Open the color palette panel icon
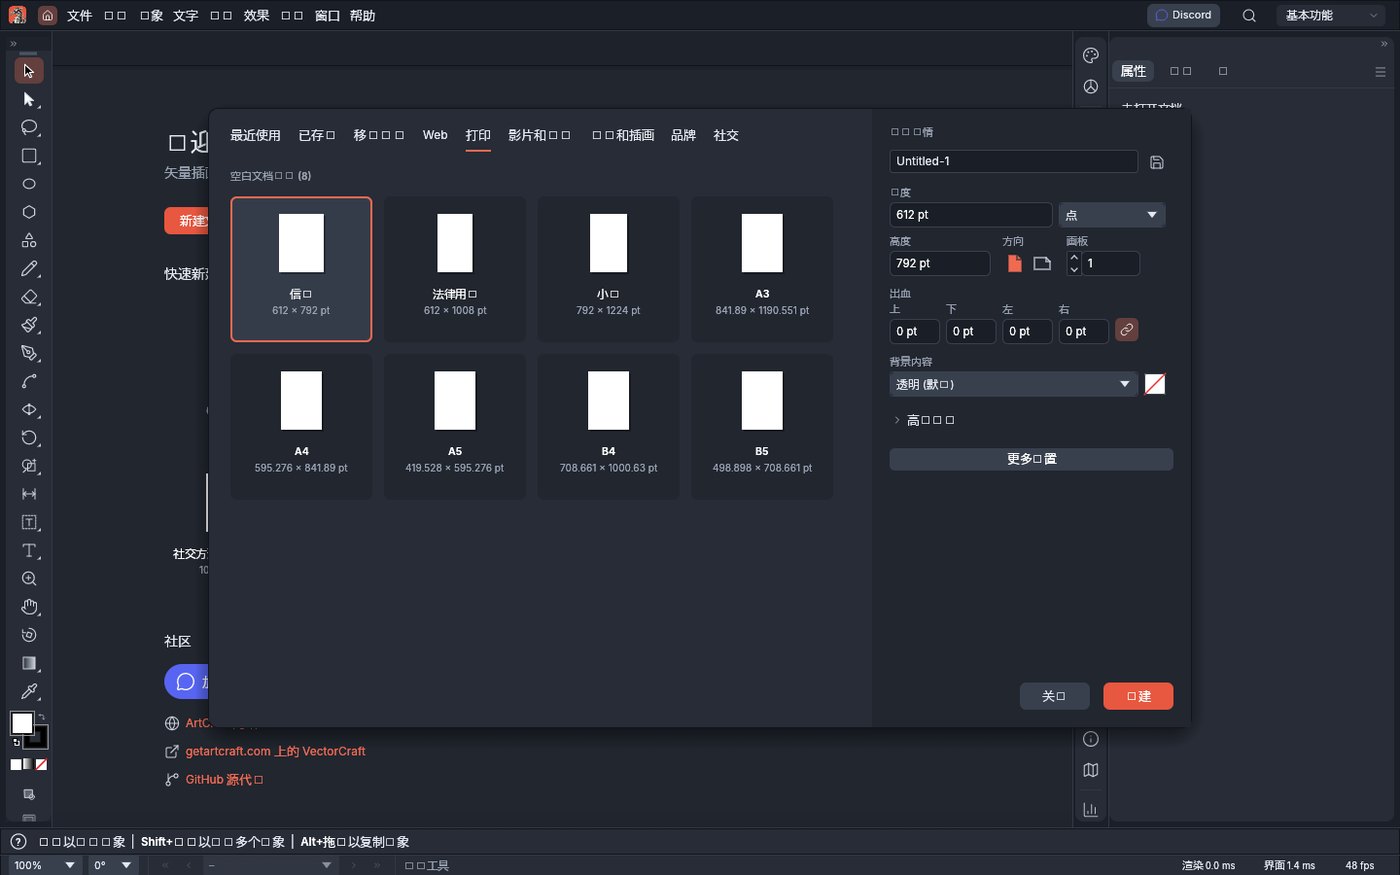The image size is (1400, 875). pyautogui.click(x=1091, y=56)
